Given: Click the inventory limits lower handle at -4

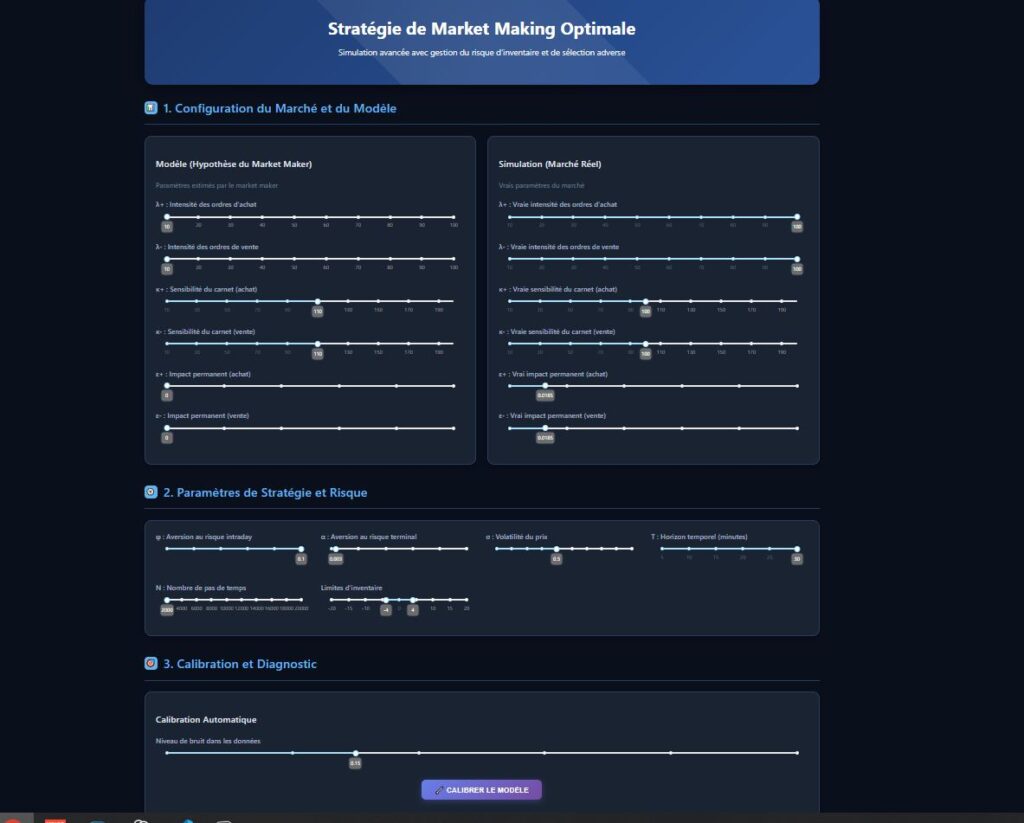Looking at the screenshot, I should (386, 600).
